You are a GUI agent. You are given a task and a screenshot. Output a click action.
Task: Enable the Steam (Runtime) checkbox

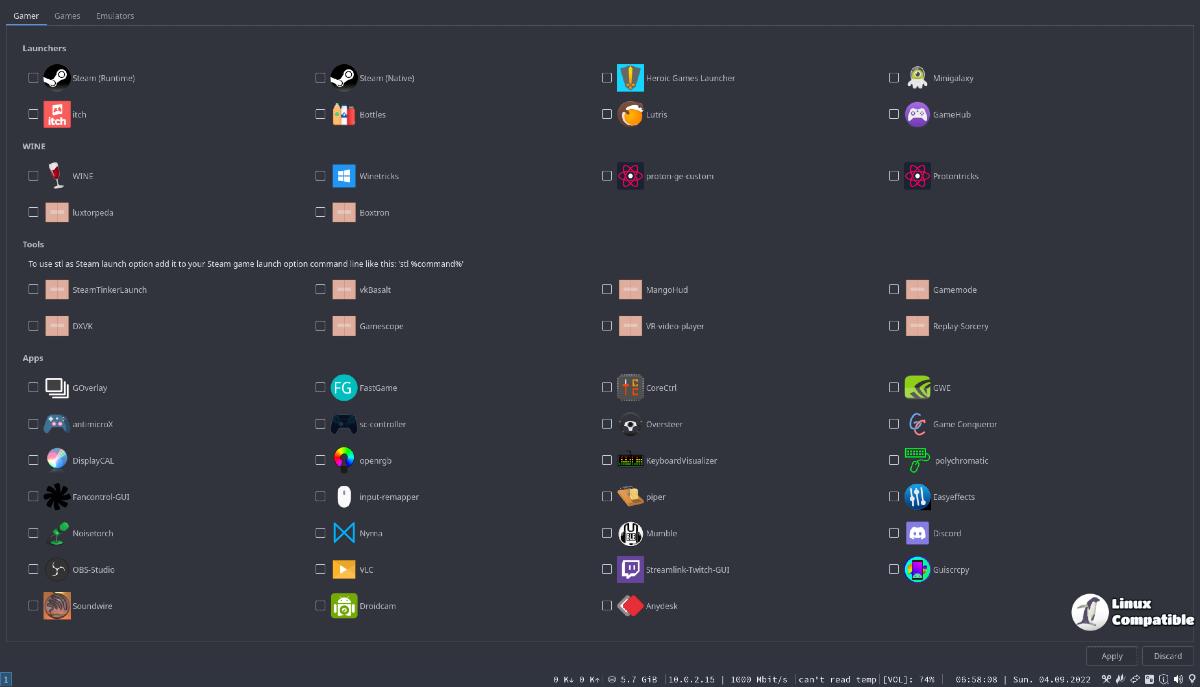click(x=33, y=78)
